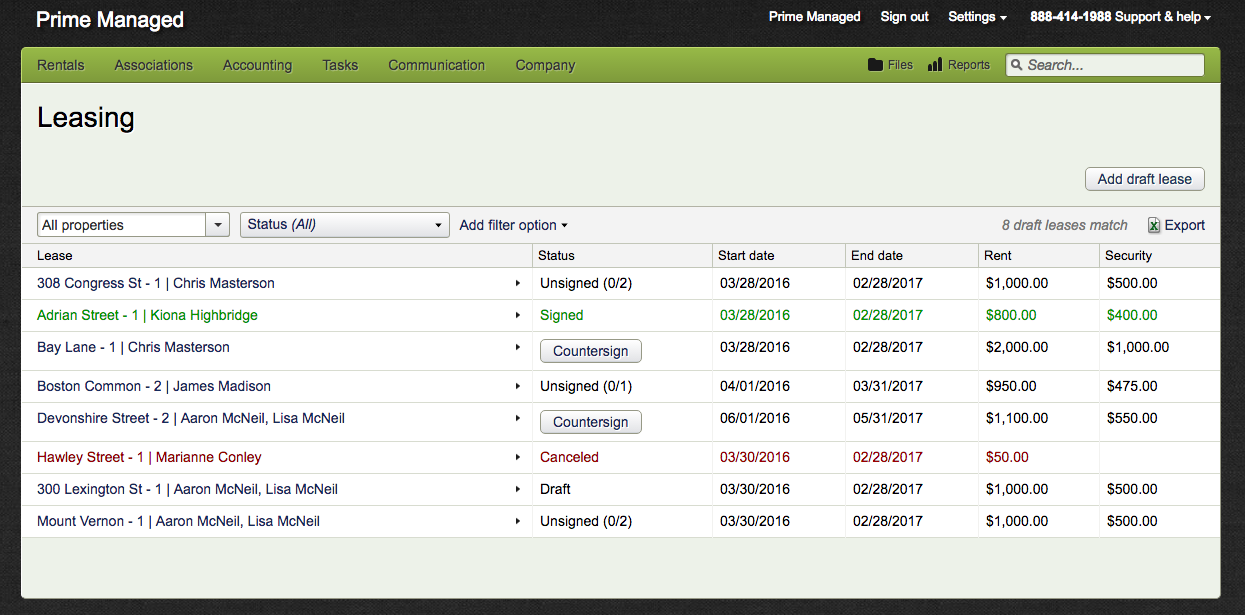Image resolution: width=1245 pixels, height=615 pixels.
Task: Click the Add draft lease button
Action: point(1144,179)
